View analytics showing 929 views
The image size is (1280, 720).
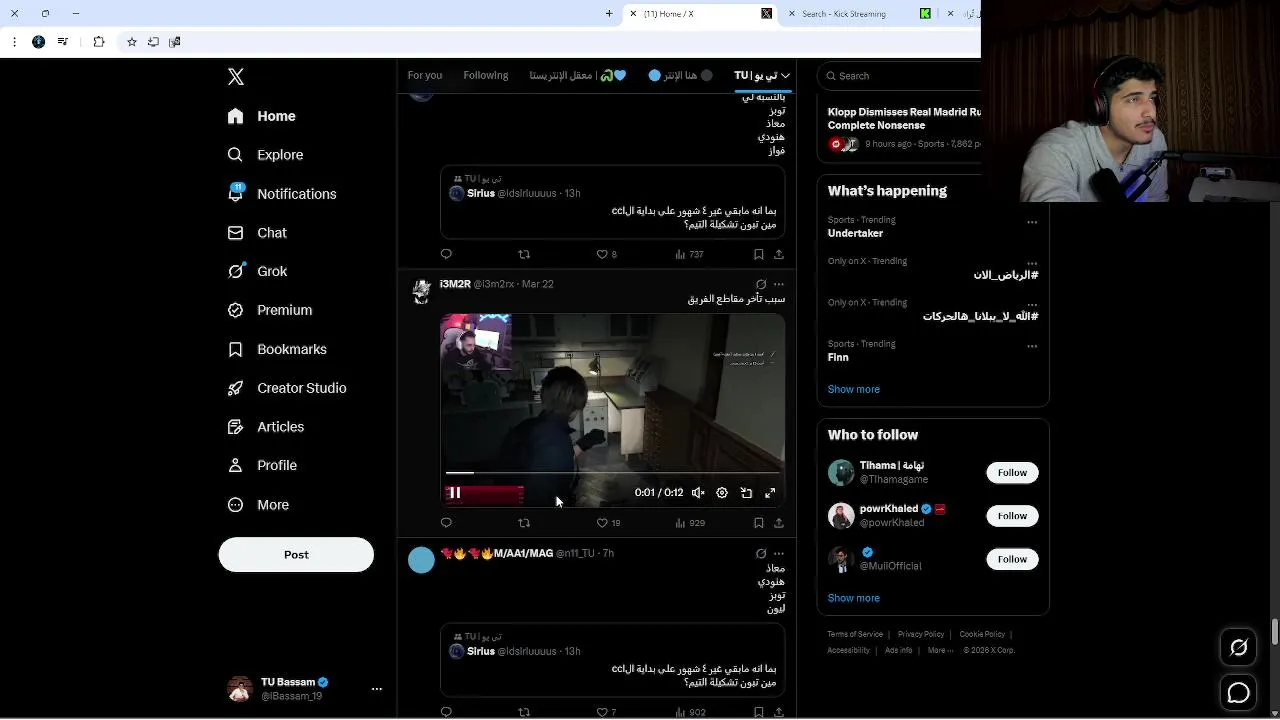click(x=690, y=522)
